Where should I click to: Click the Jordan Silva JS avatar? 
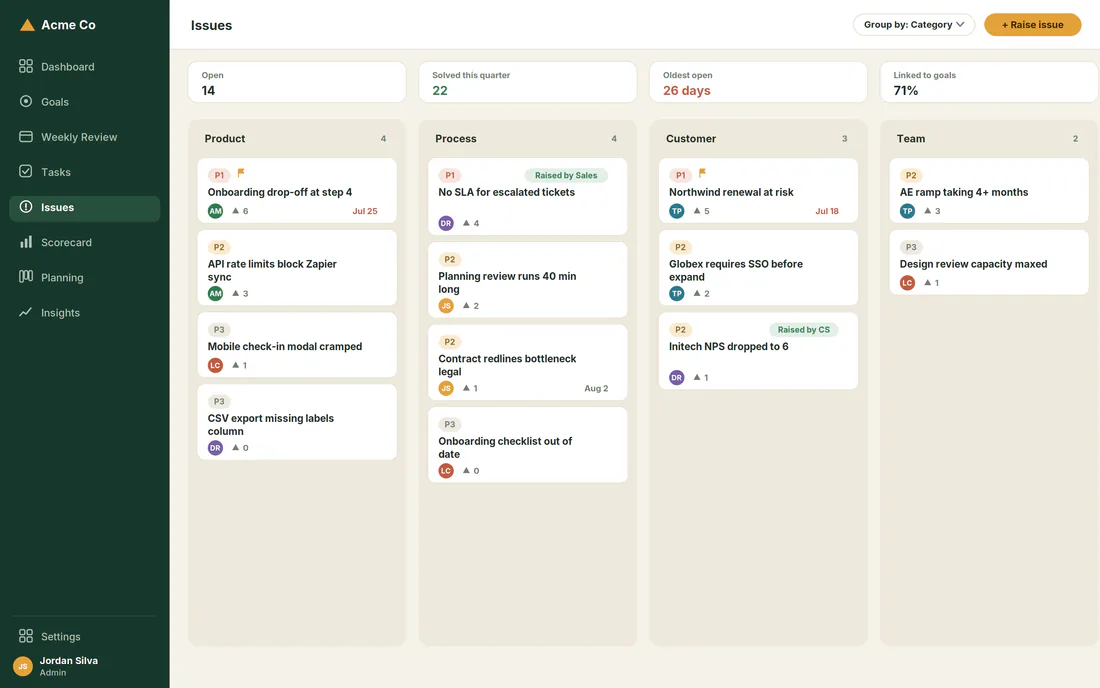(x=22, y=666)
